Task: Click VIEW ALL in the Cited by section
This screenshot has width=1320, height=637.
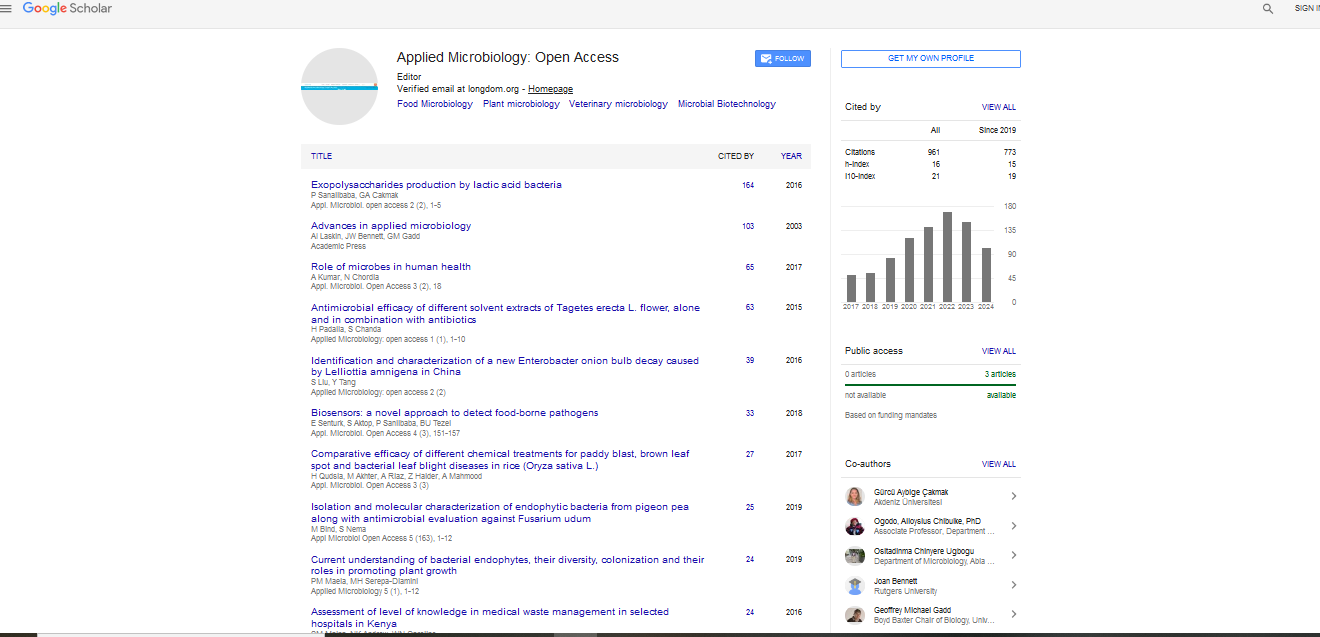Action: [998, 107]
